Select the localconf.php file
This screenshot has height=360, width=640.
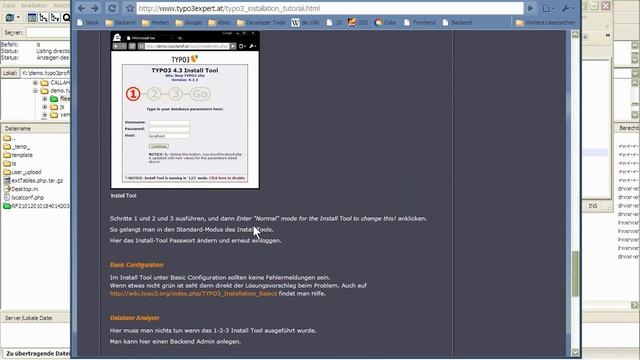23,198
